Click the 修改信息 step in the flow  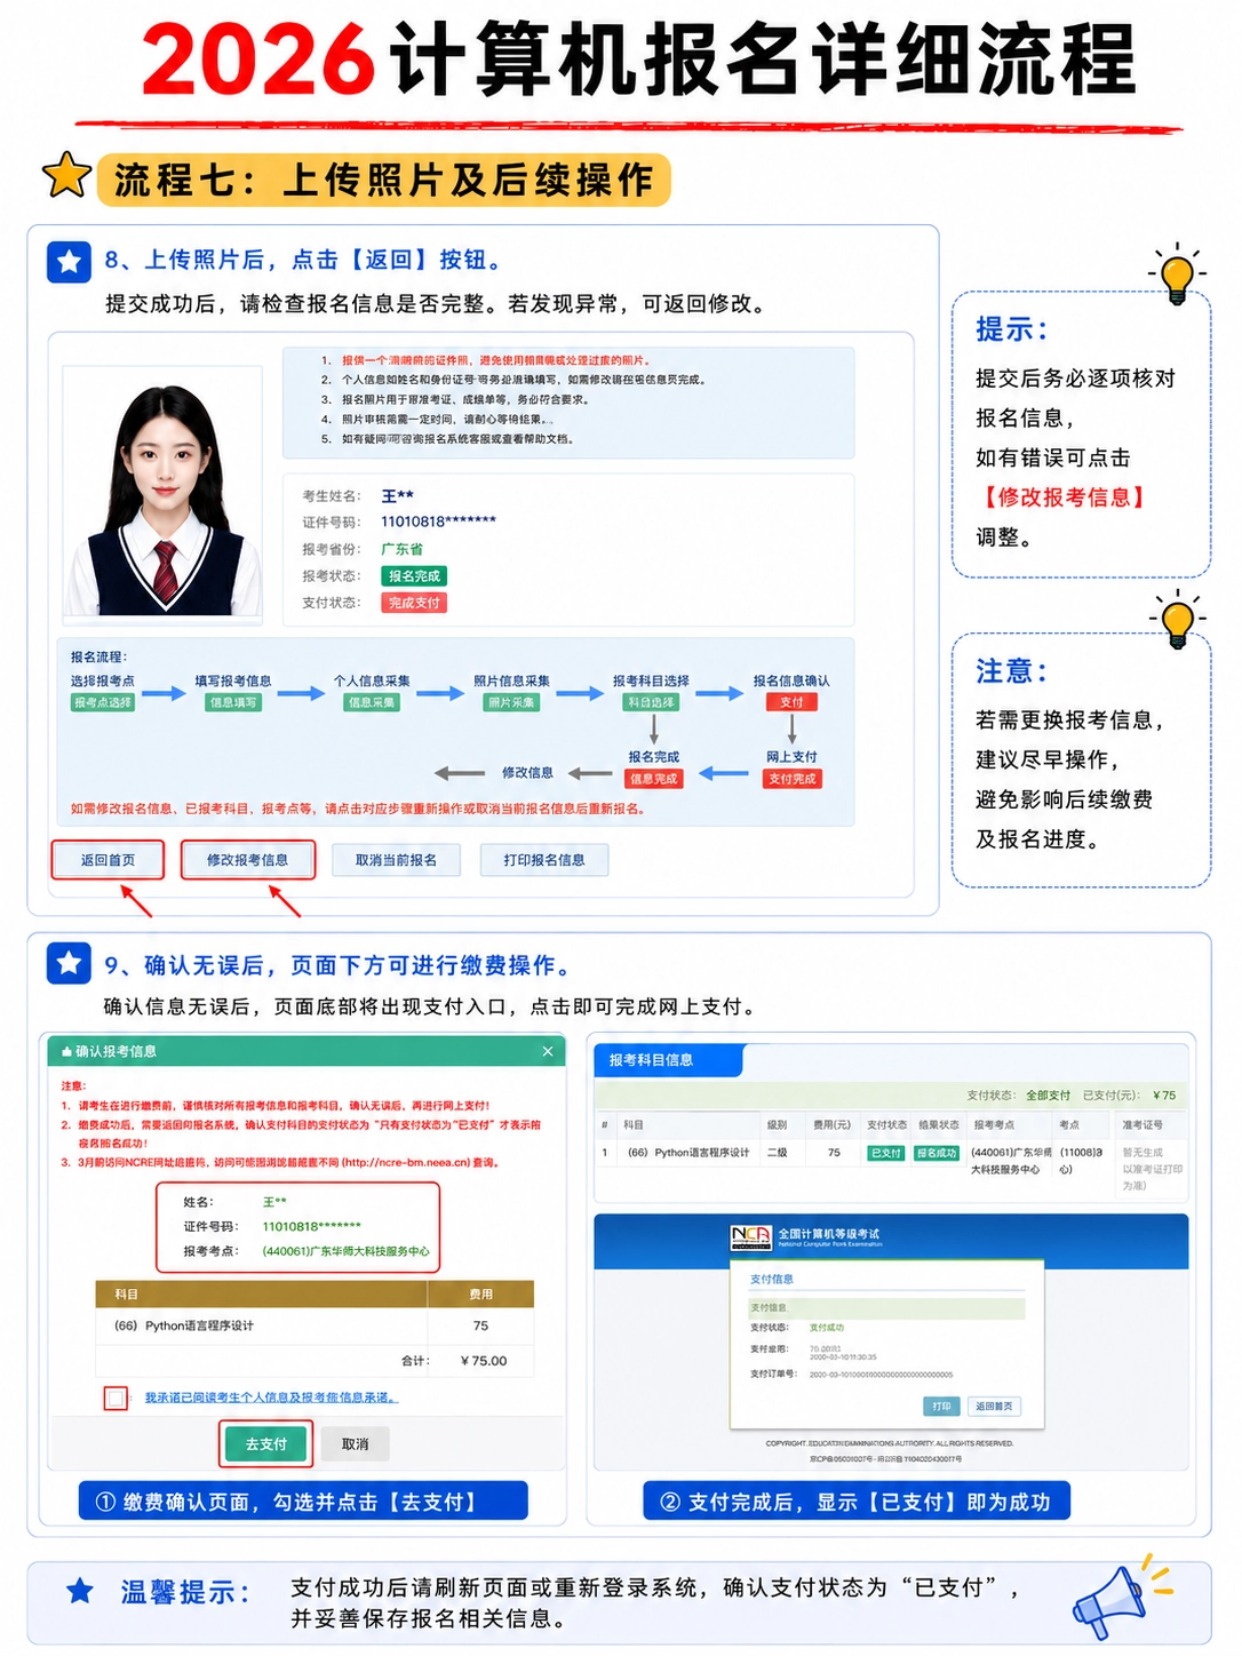coord(527,772)
